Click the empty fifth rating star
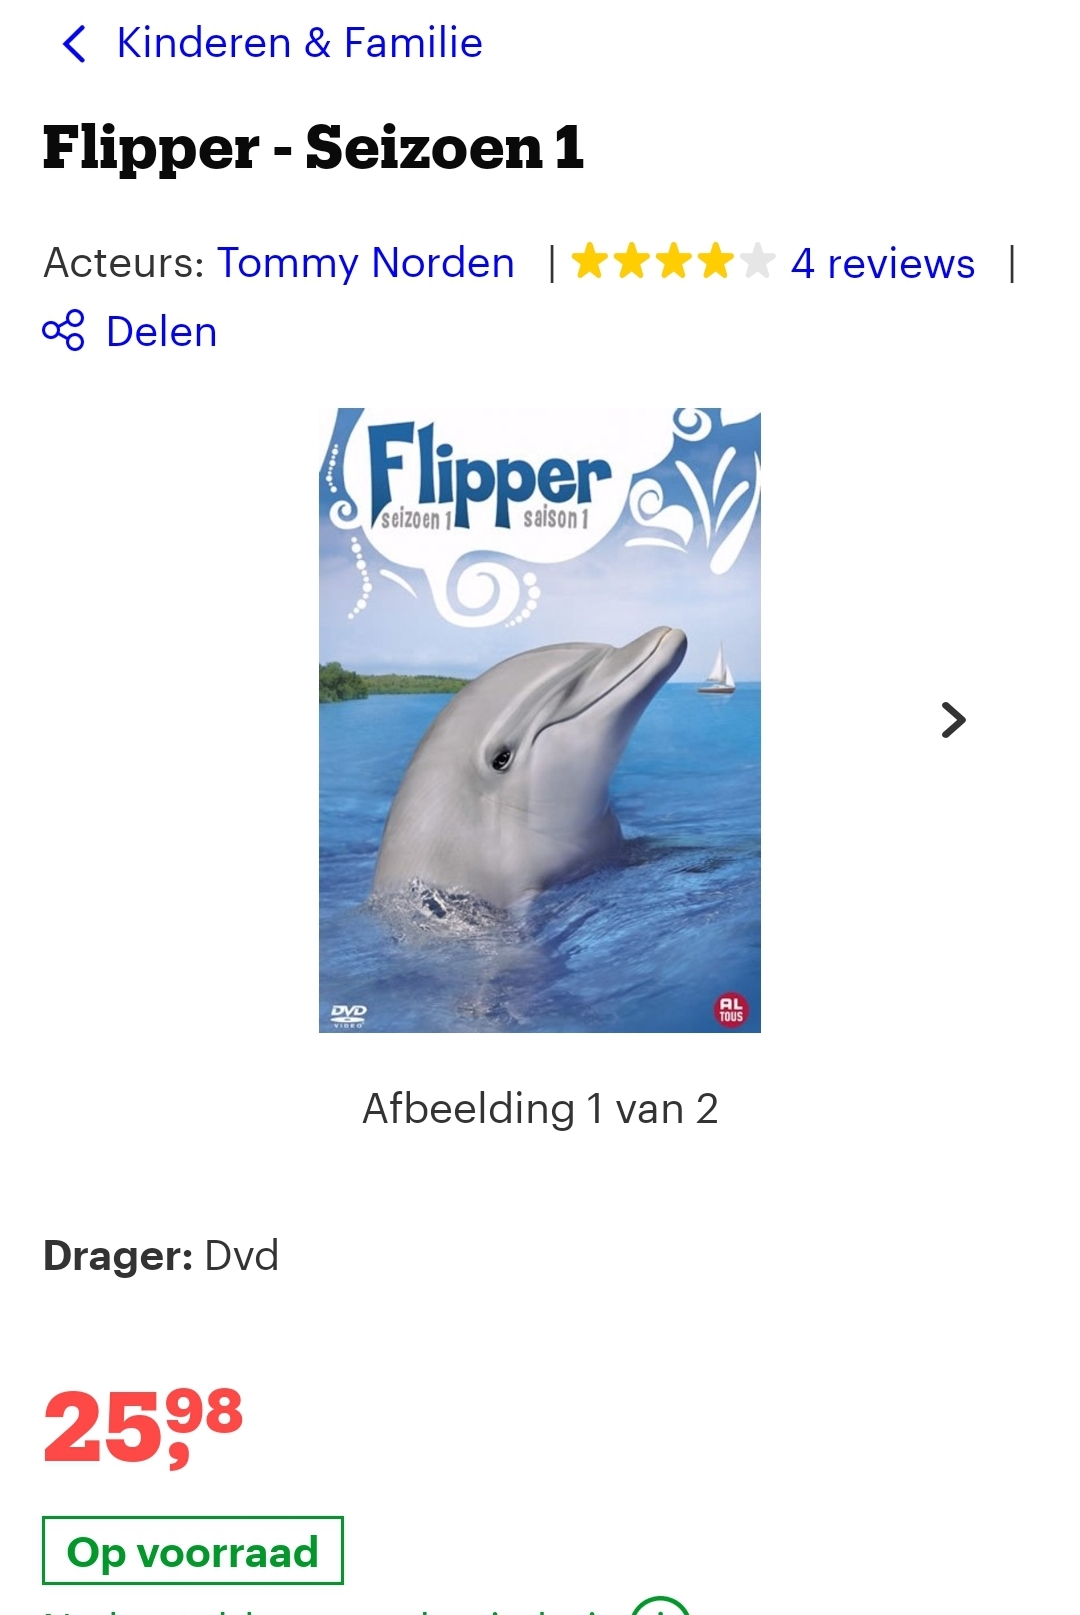Screen dimensions: 1080x1615 coord(757,262)
